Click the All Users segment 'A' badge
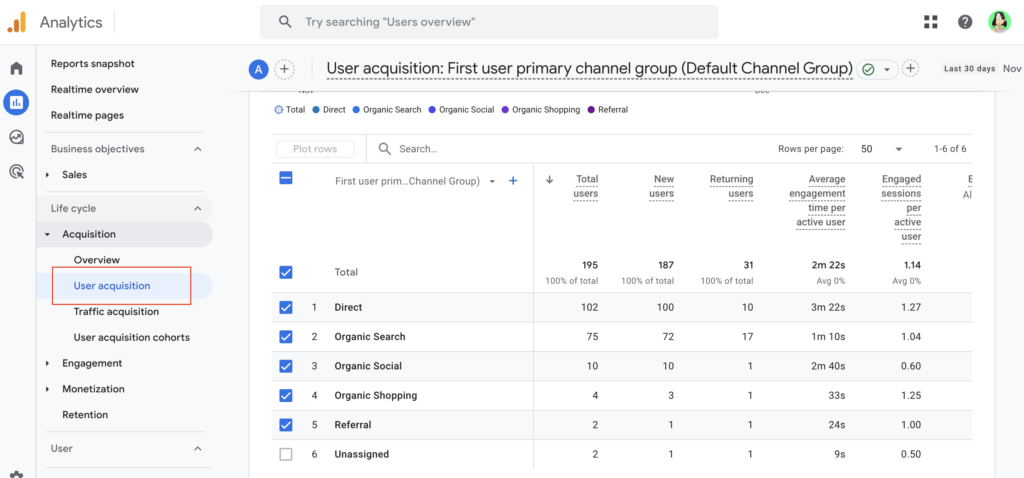Screen dimensions: 1024x478 [x=259, y=69]
